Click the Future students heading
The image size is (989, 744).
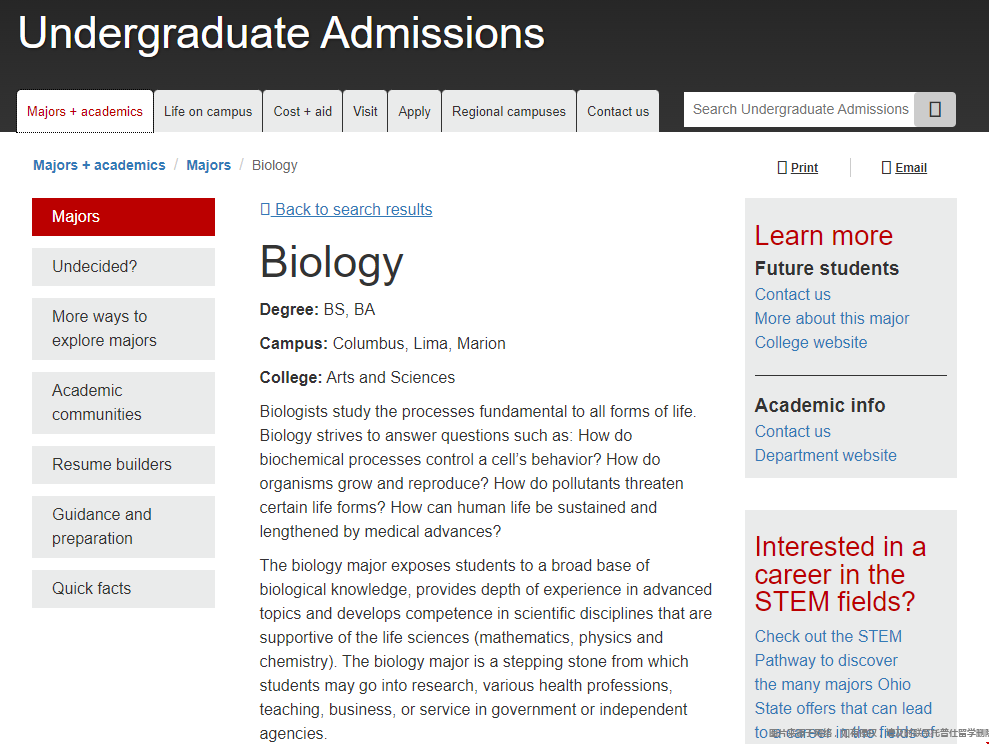pos(827,269)
